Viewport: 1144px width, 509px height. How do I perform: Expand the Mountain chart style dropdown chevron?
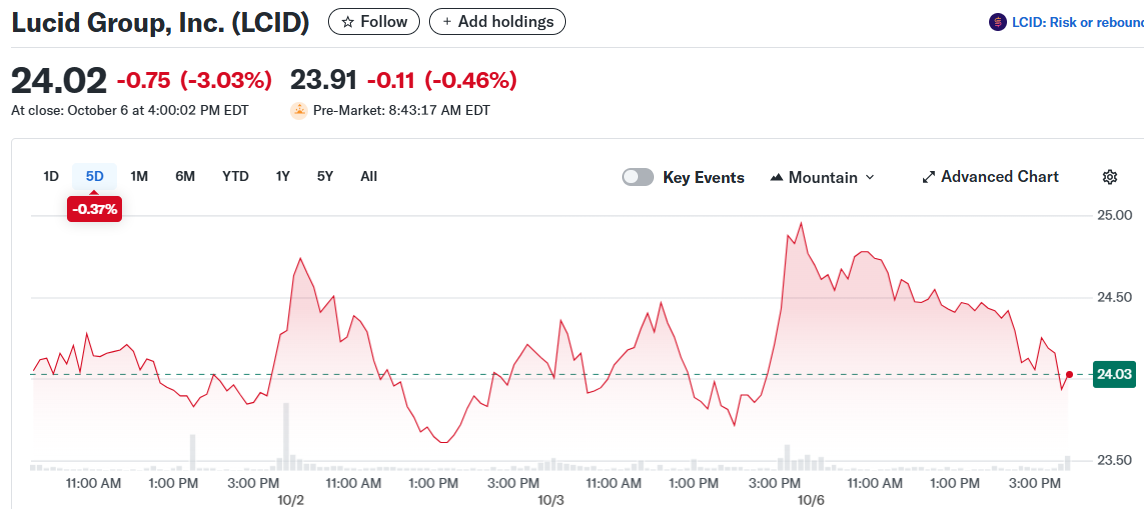pyautogui.click(x=869, y=177)
